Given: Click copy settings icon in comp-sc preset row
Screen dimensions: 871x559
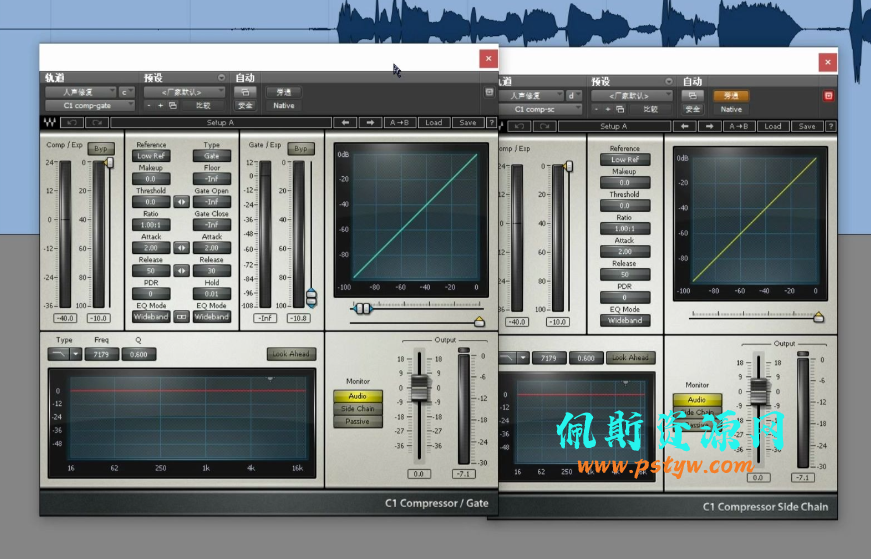Looking at the screenshot, I should coord(620,109).
